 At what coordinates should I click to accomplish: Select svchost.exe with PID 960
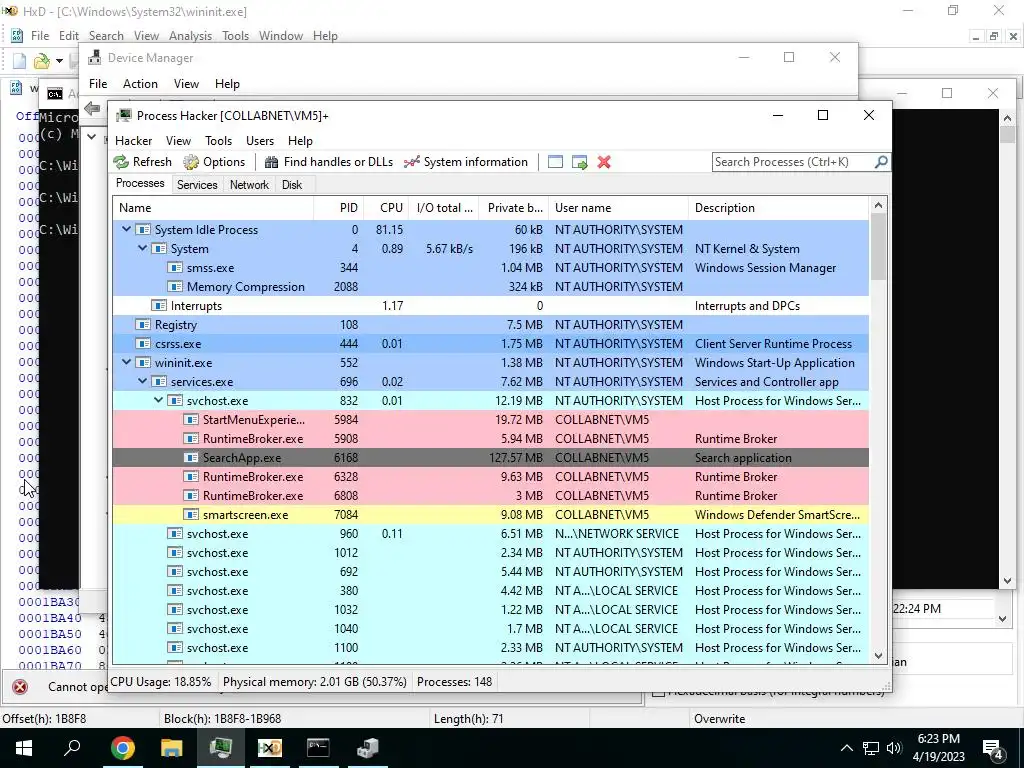point(490,534)
